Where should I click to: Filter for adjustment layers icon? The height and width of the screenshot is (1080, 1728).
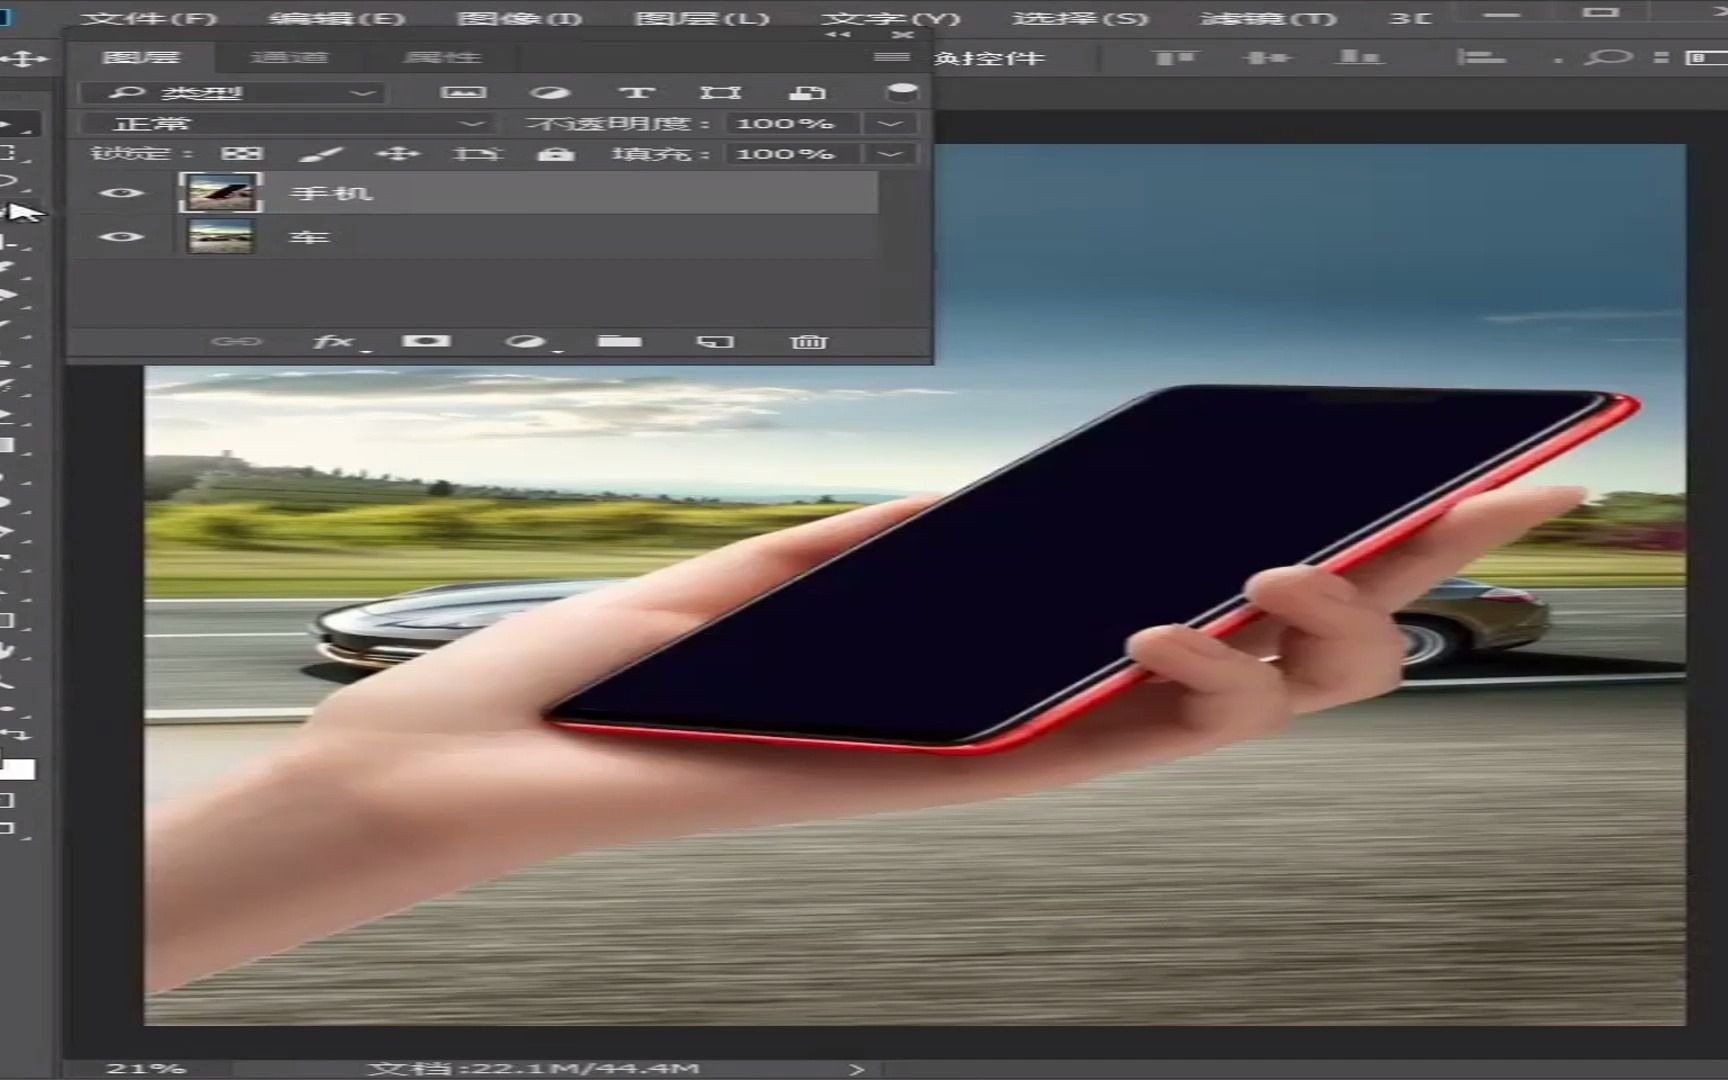(x=550, y=92)
